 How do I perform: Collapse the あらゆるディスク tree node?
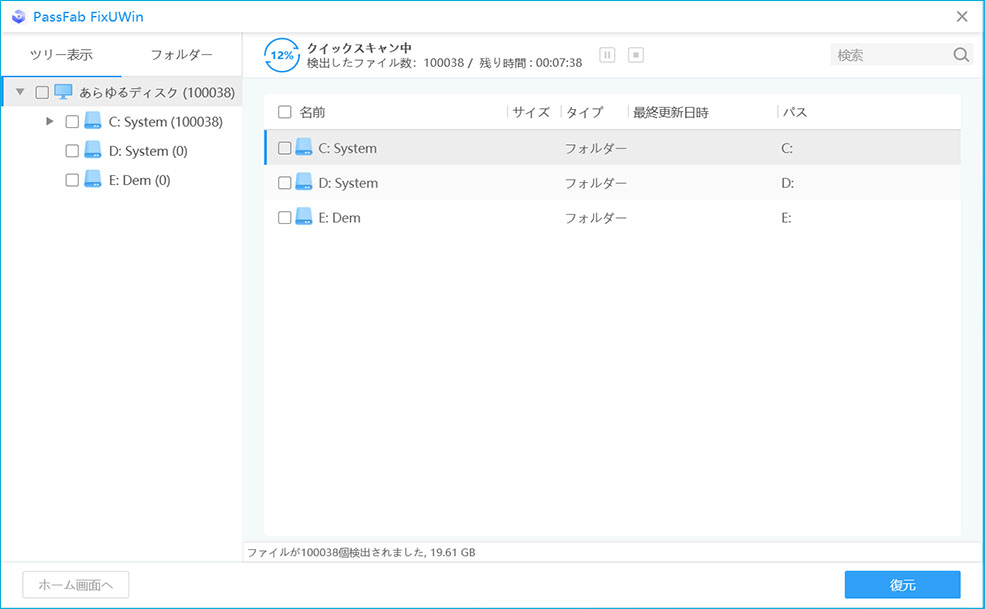[x=18, y=91]
